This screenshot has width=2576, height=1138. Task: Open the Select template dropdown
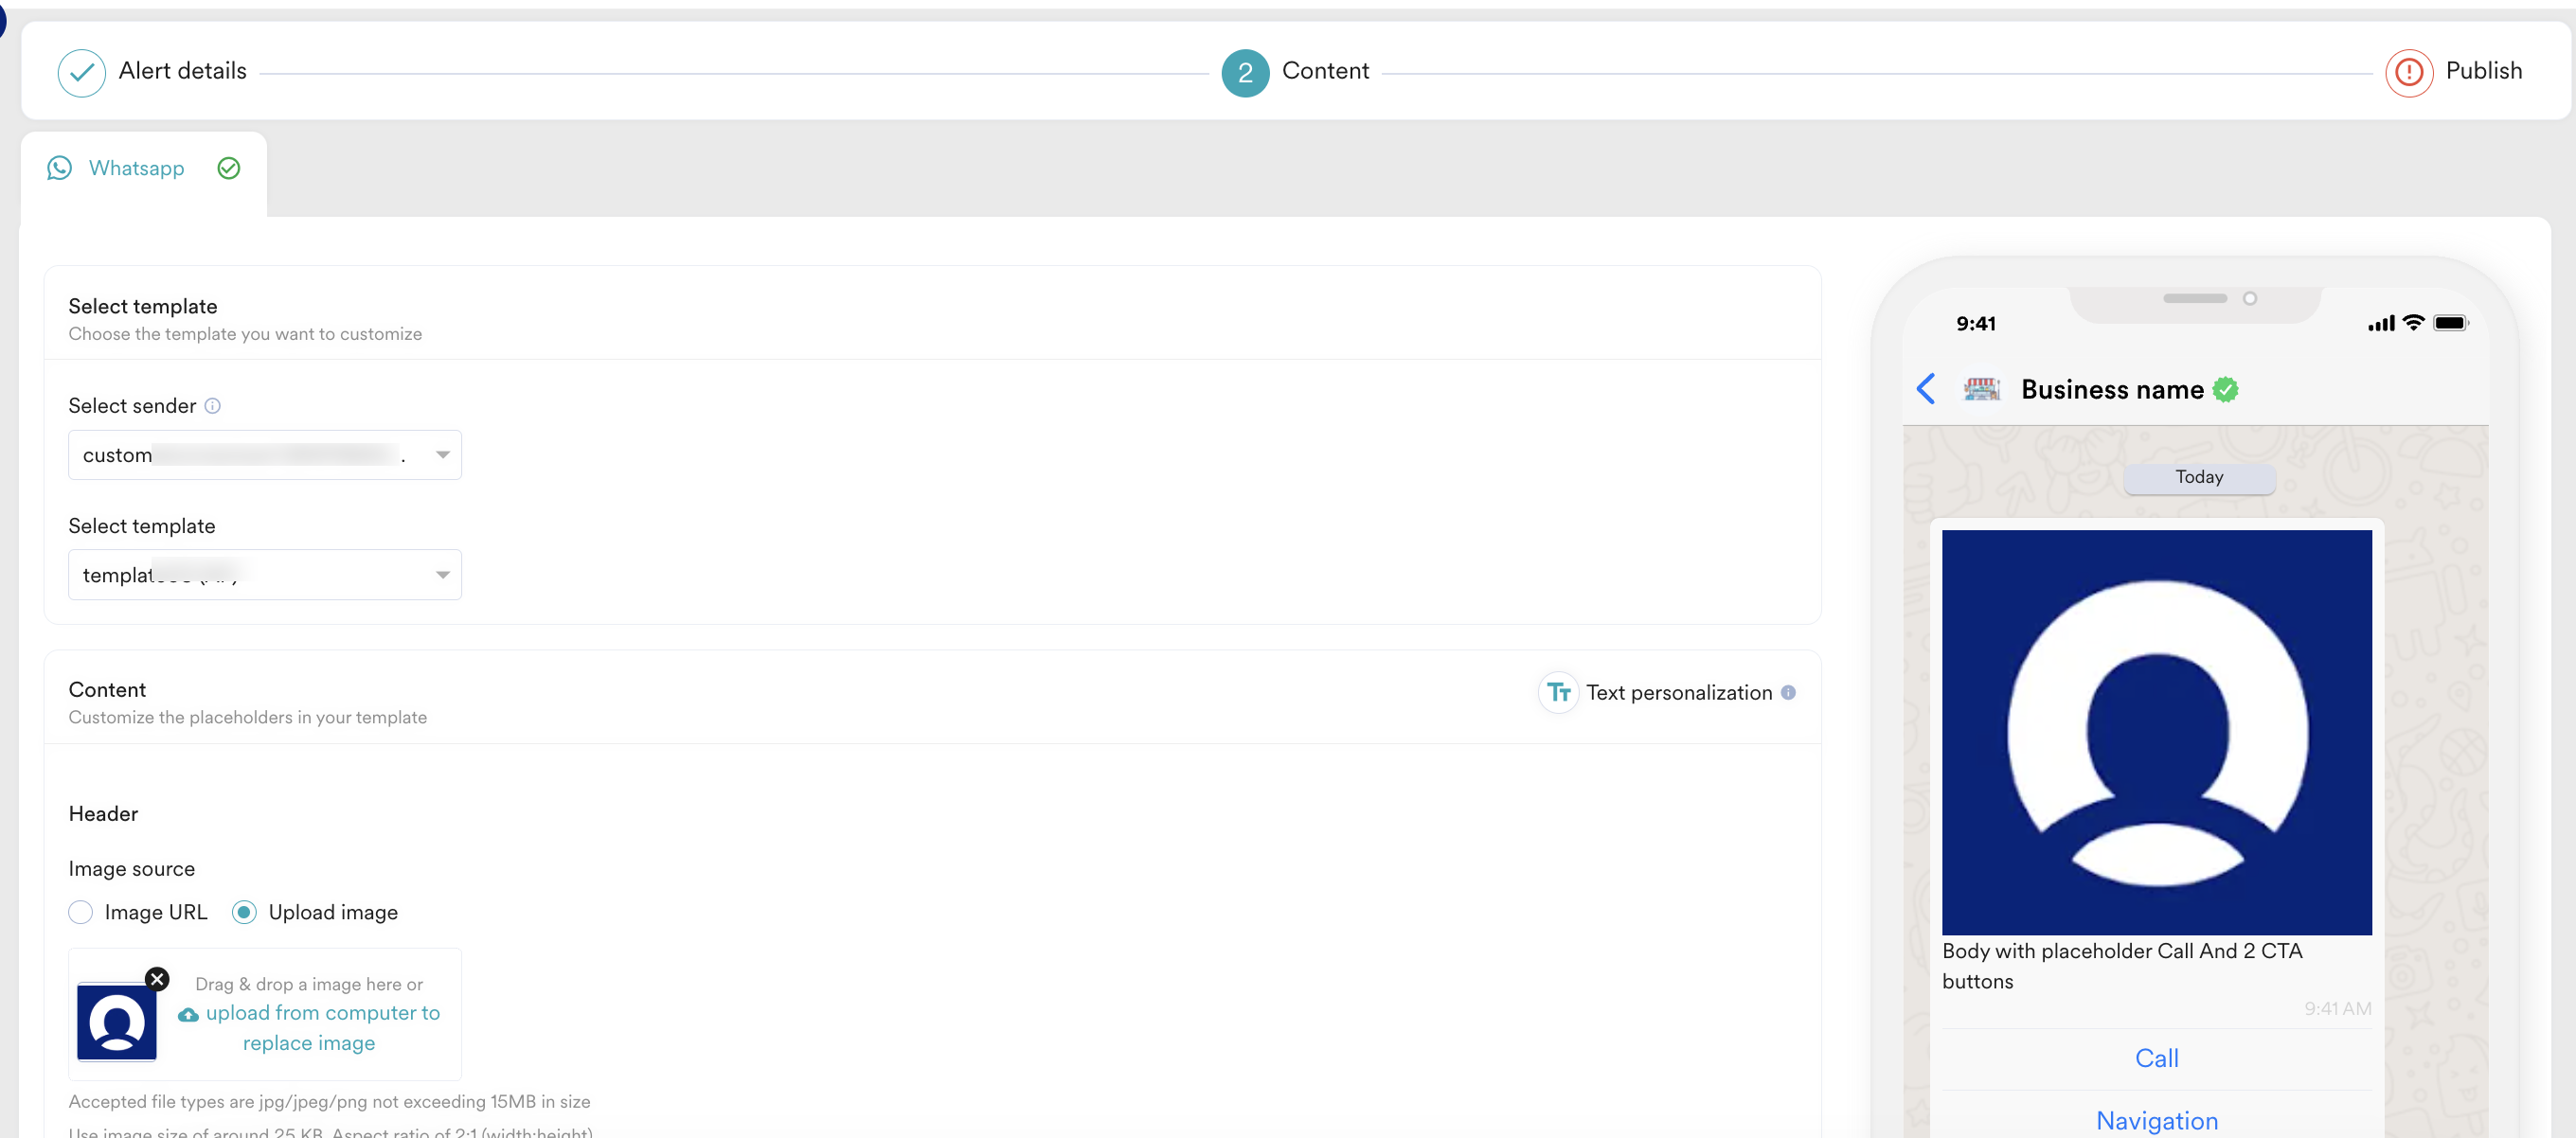[264, 575]
